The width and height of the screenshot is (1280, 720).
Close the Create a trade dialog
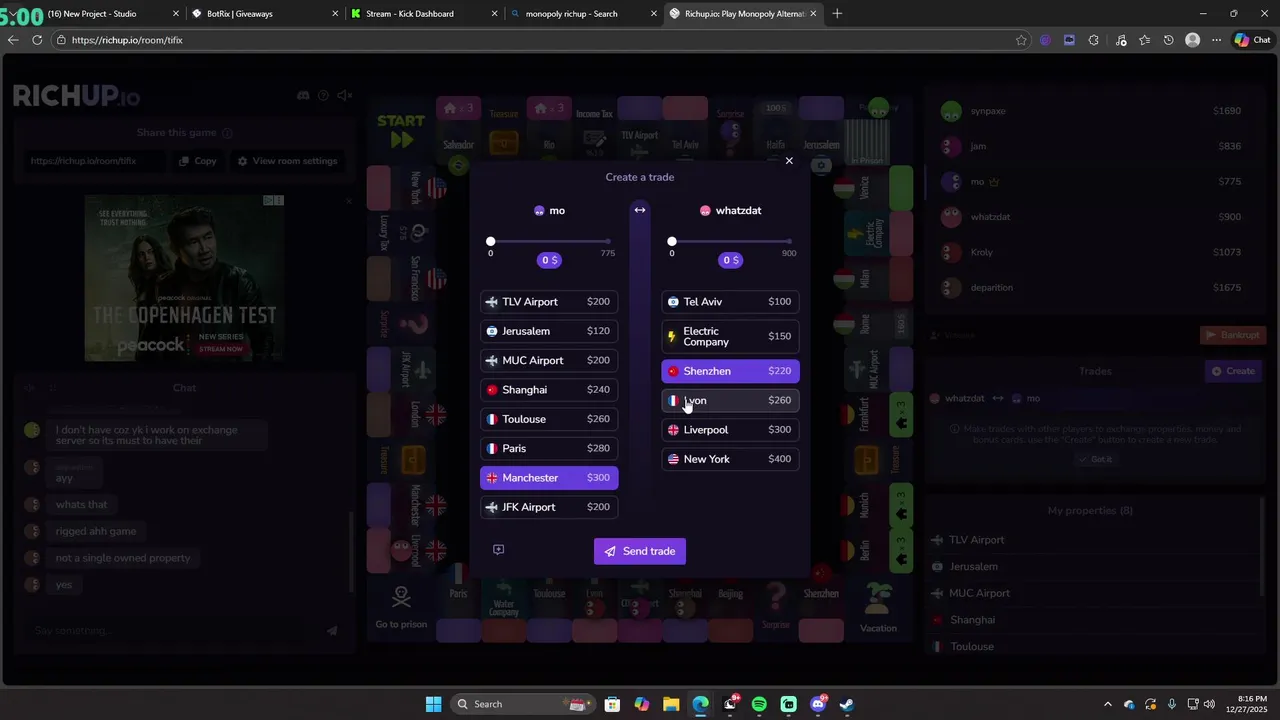coord(789,161)
